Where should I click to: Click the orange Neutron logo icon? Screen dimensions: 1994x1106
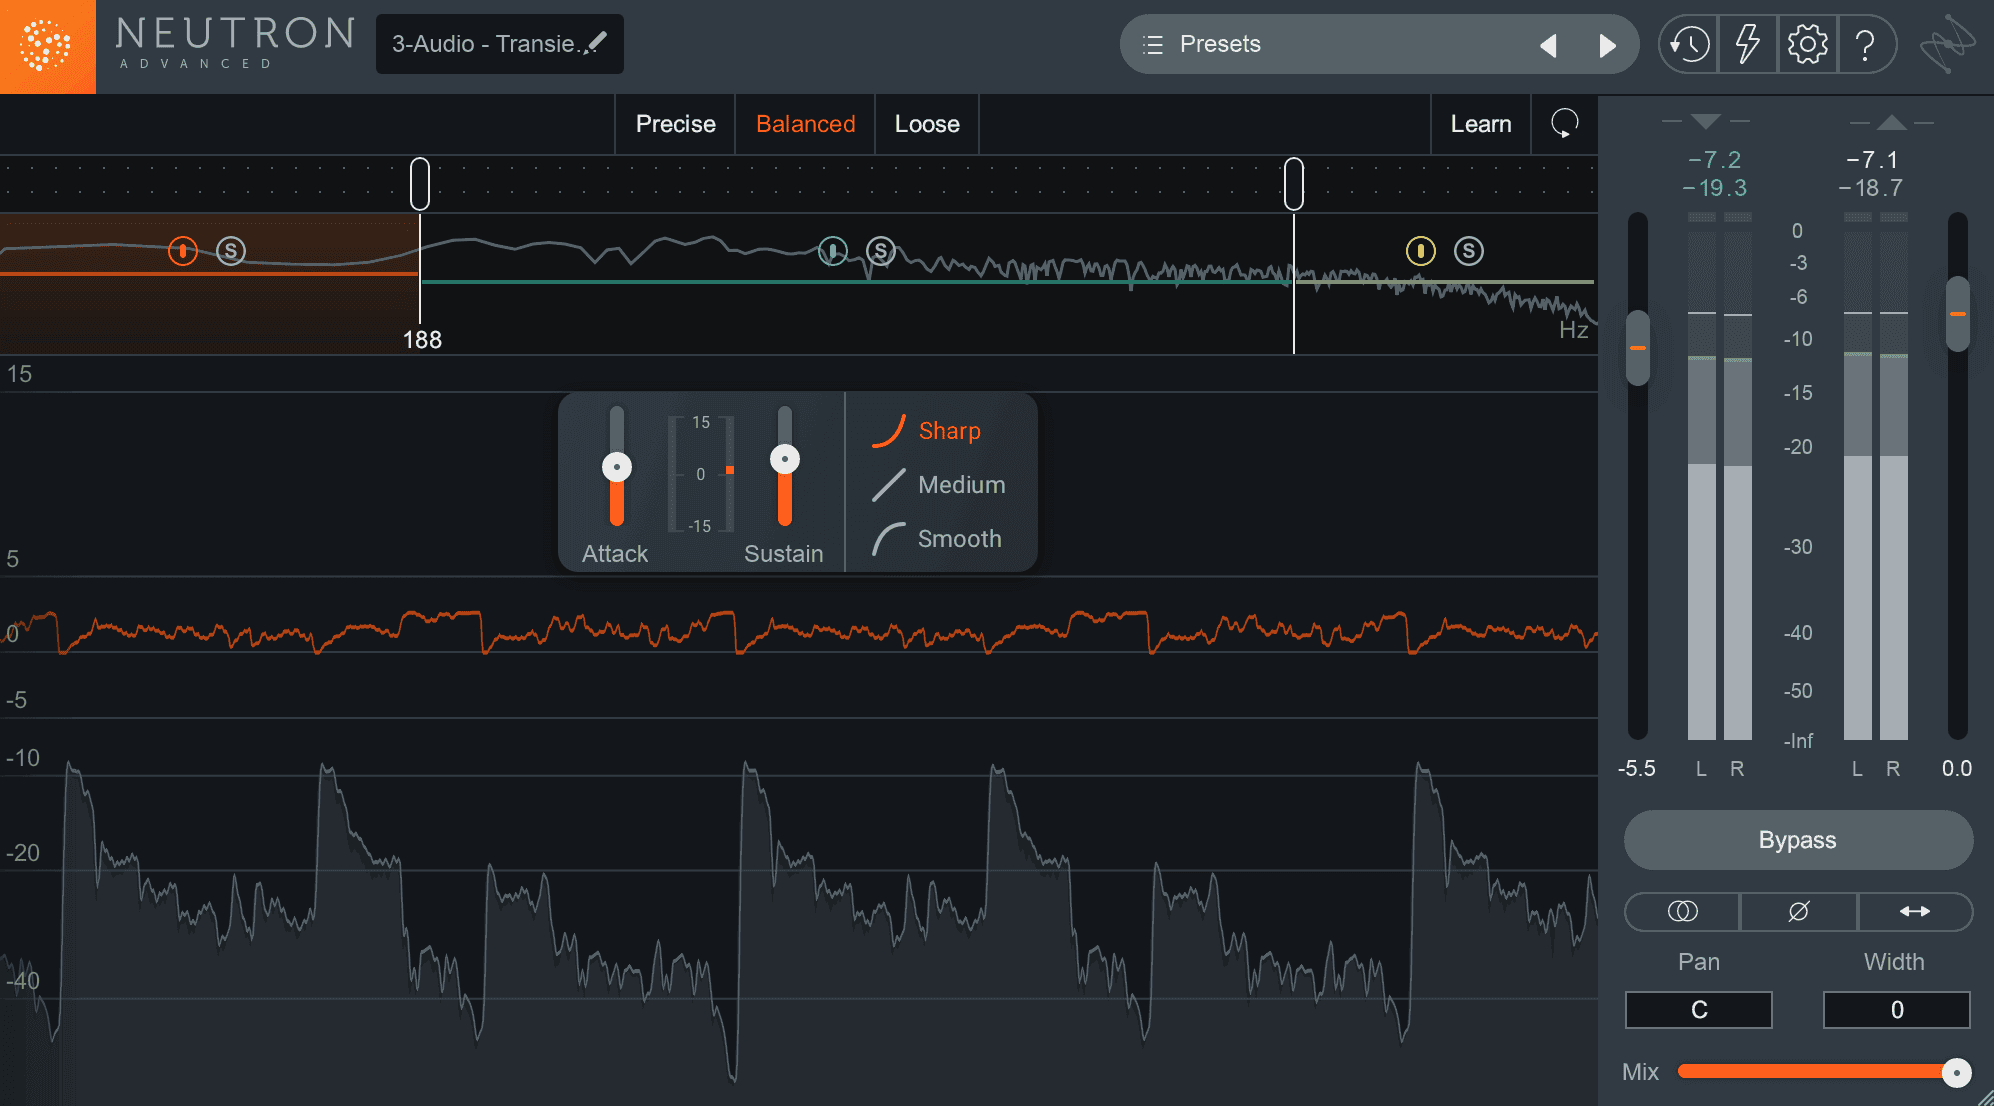47,46
